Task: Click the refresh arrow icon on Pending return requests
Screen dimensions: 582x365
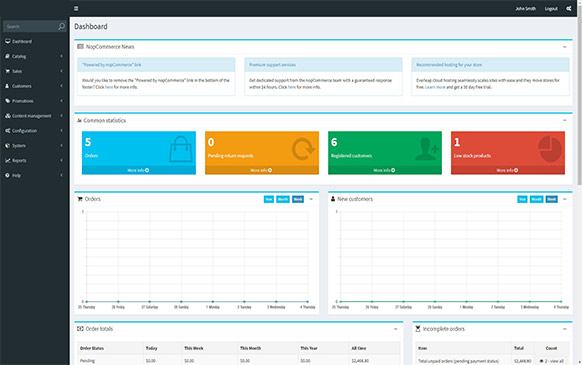Action: point(303,149)
